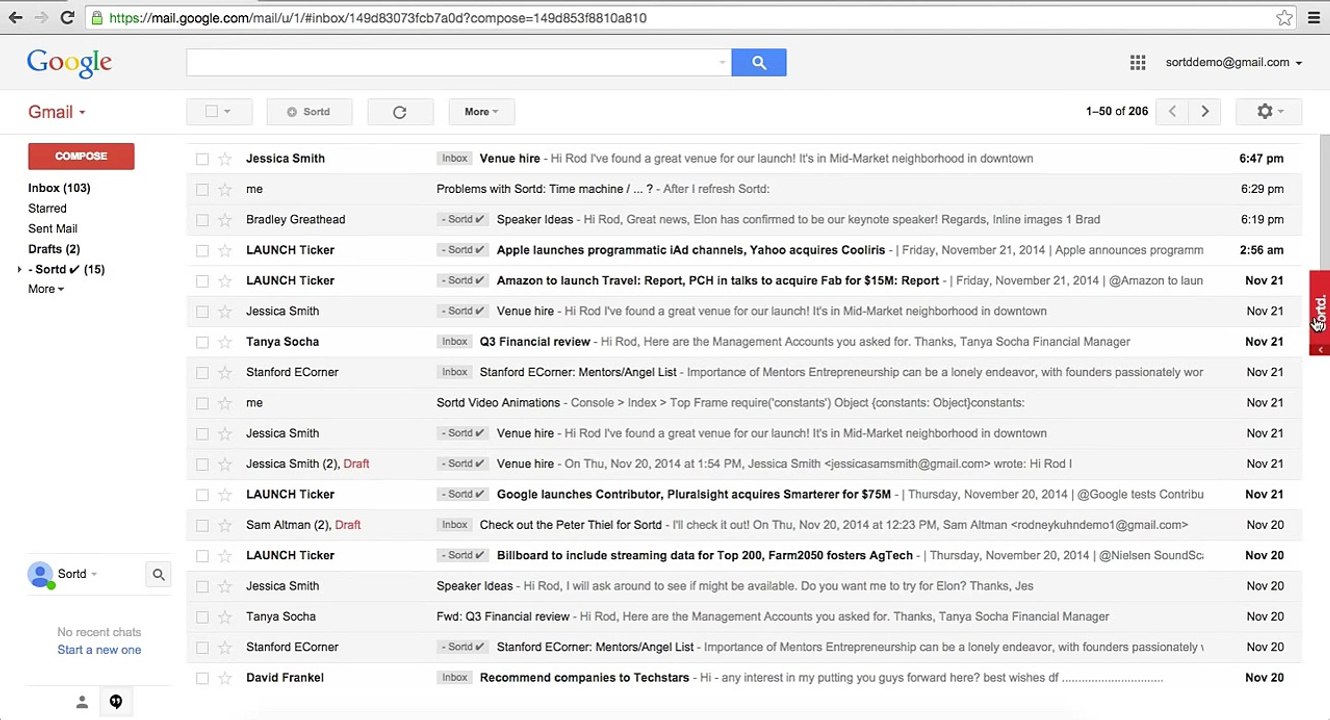Viewport: 1330px width, 720px height.
Task: Open the Sortd (15) label
Action: [66, 269]
